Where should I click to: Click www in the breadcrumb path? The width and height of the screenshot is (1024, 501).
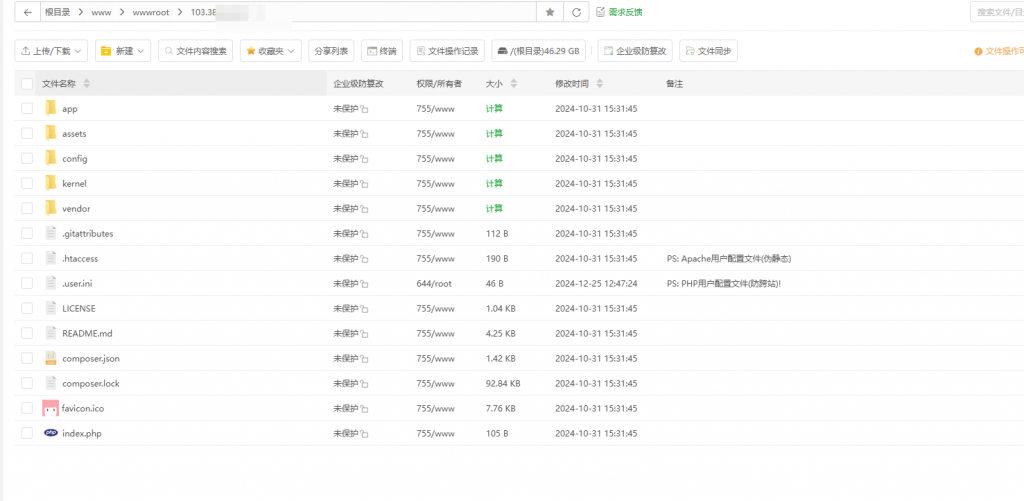coord(101,12)
